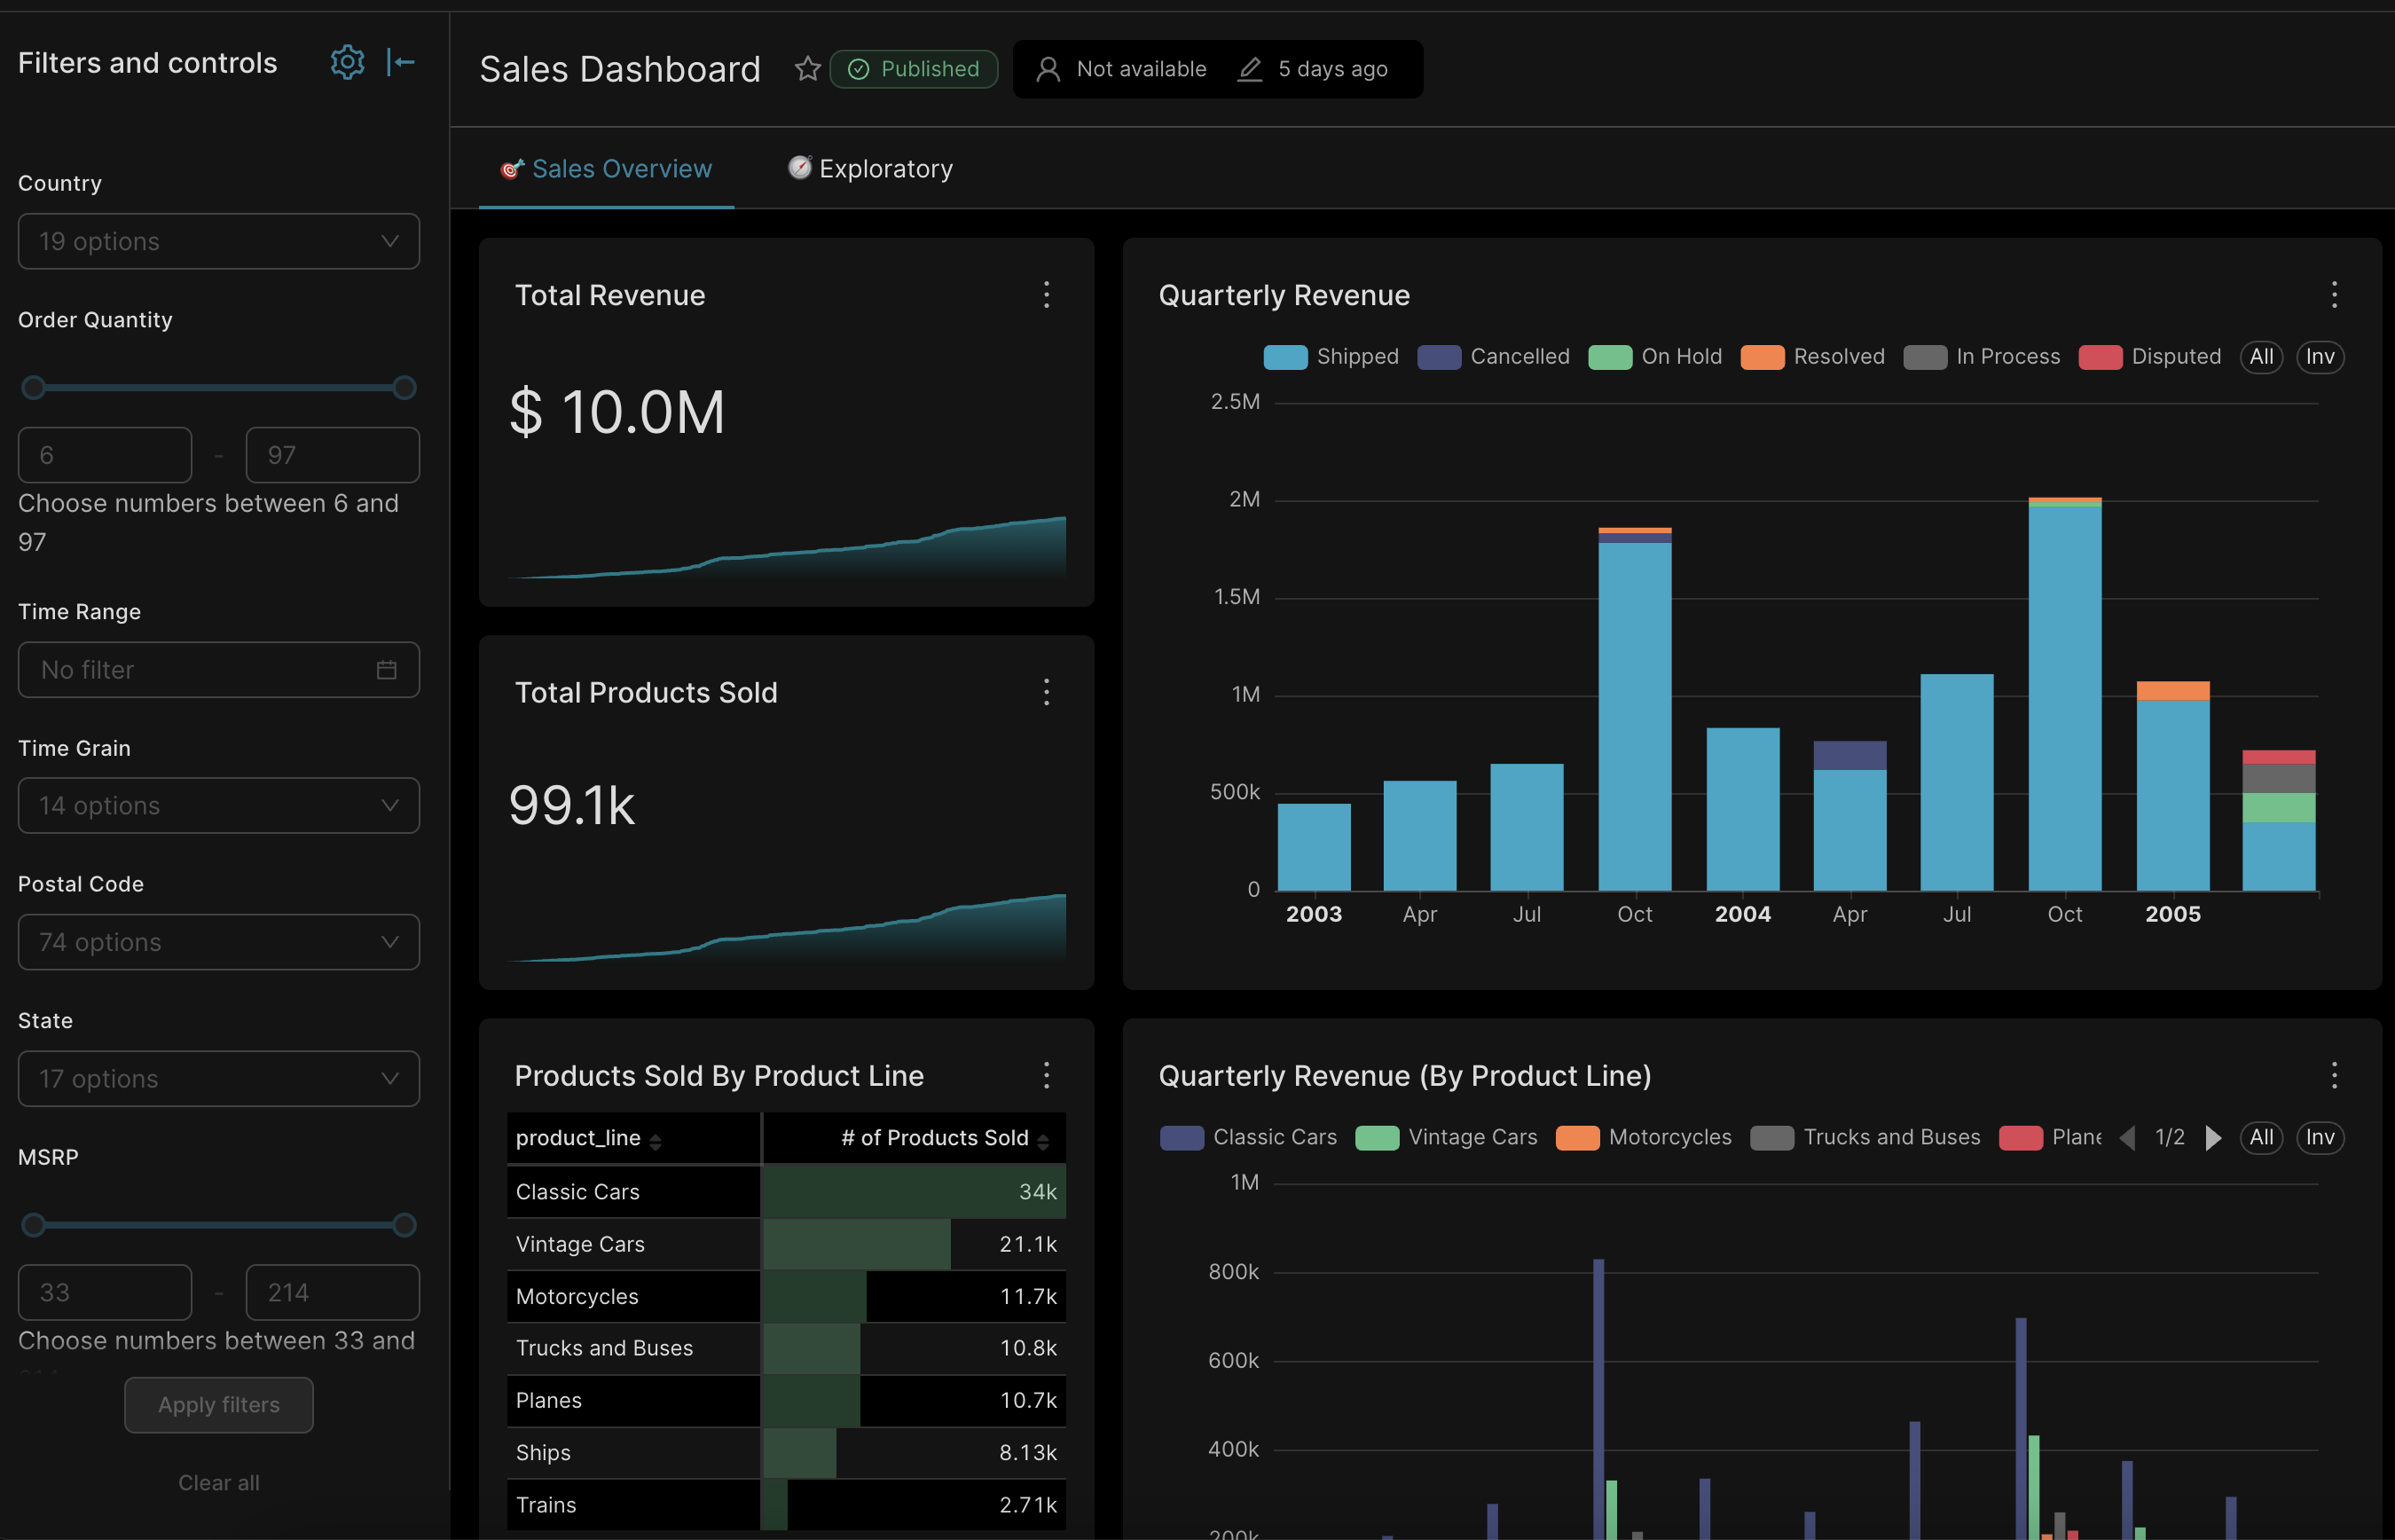
Task: Click the Trucks and Buses table row
Action: pyautogui.click(x=786, y=1349)
